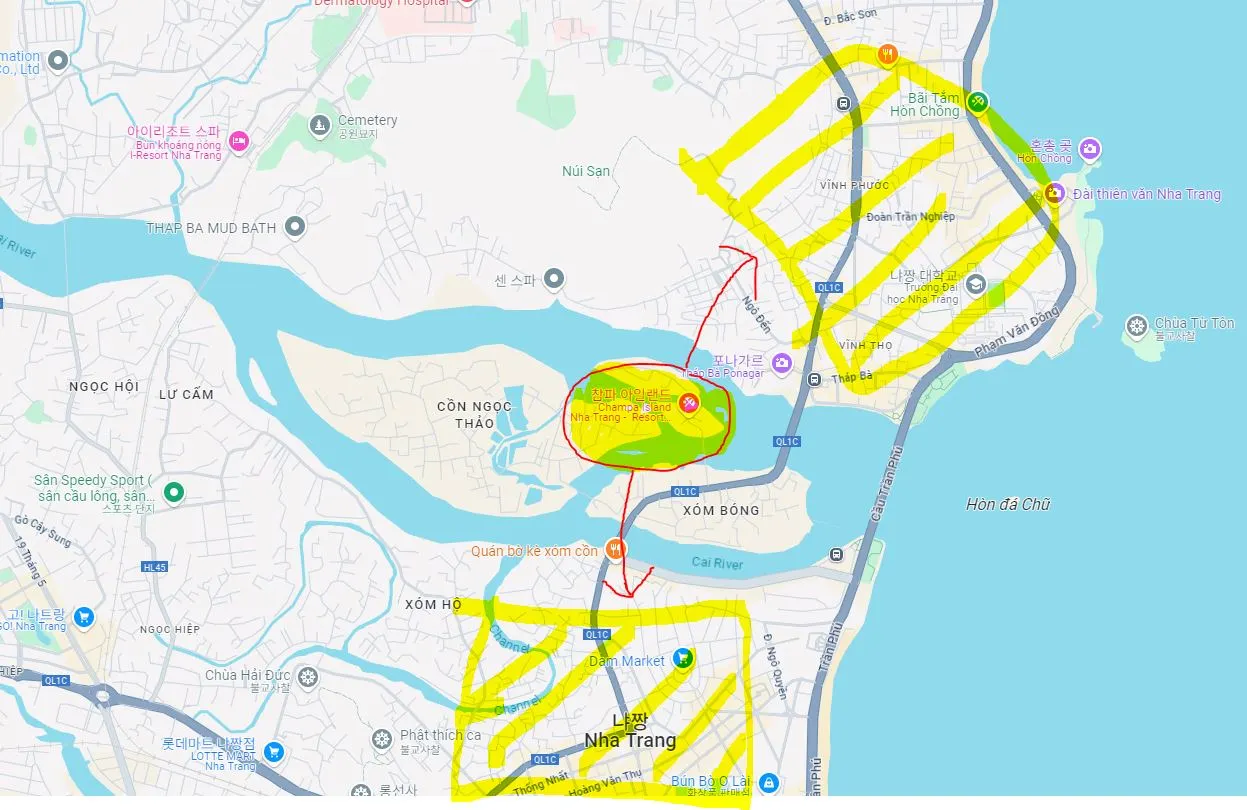Open the Bãi Tắm Hòn Chồng green marker
Viewport: 1247px width, 810px height.
(x=978, y=100)
